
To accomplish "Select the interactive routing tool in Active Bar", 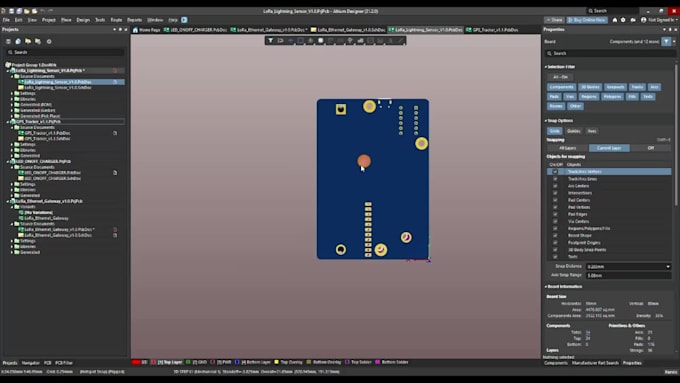I will (330, 41).
